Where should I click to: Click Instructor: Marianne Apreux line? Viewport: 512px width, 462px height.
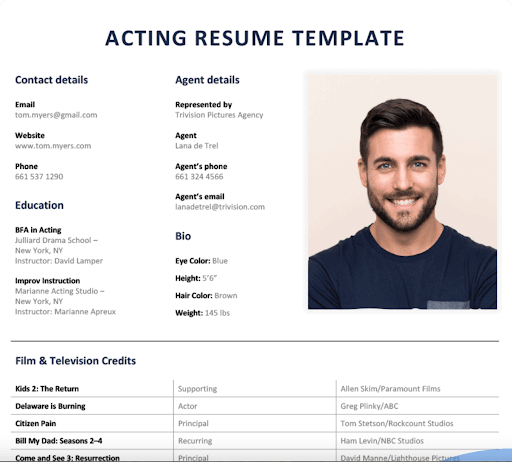click(x=65, y=312)
